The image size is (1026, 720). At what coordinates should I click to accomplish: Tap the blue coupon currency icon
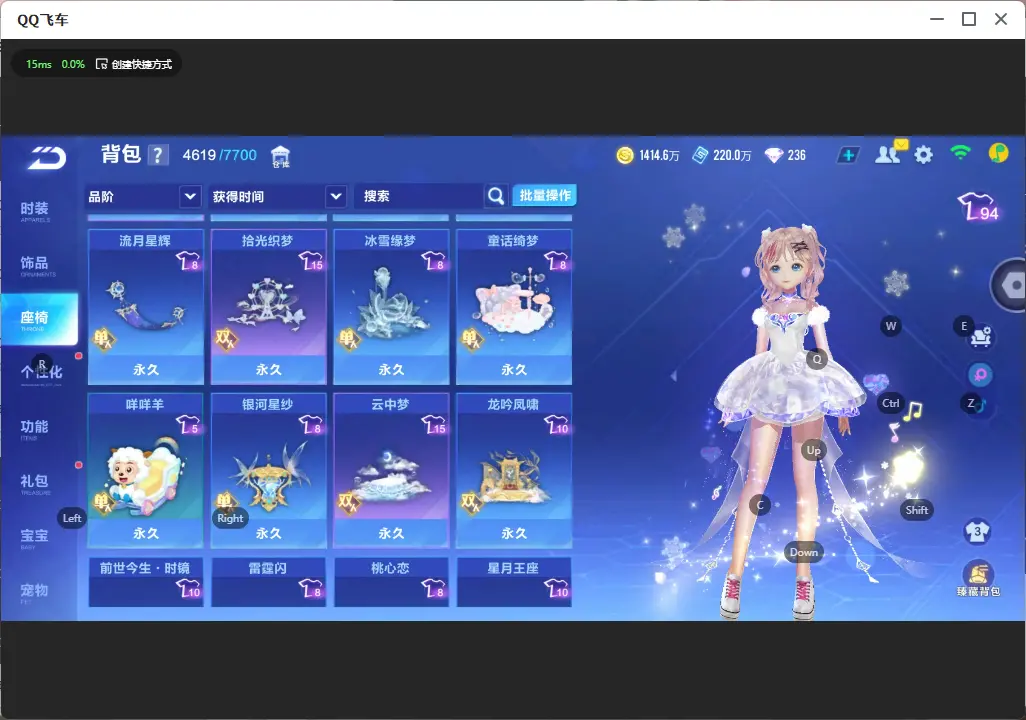pyautogui.click(x=699, y=155)
